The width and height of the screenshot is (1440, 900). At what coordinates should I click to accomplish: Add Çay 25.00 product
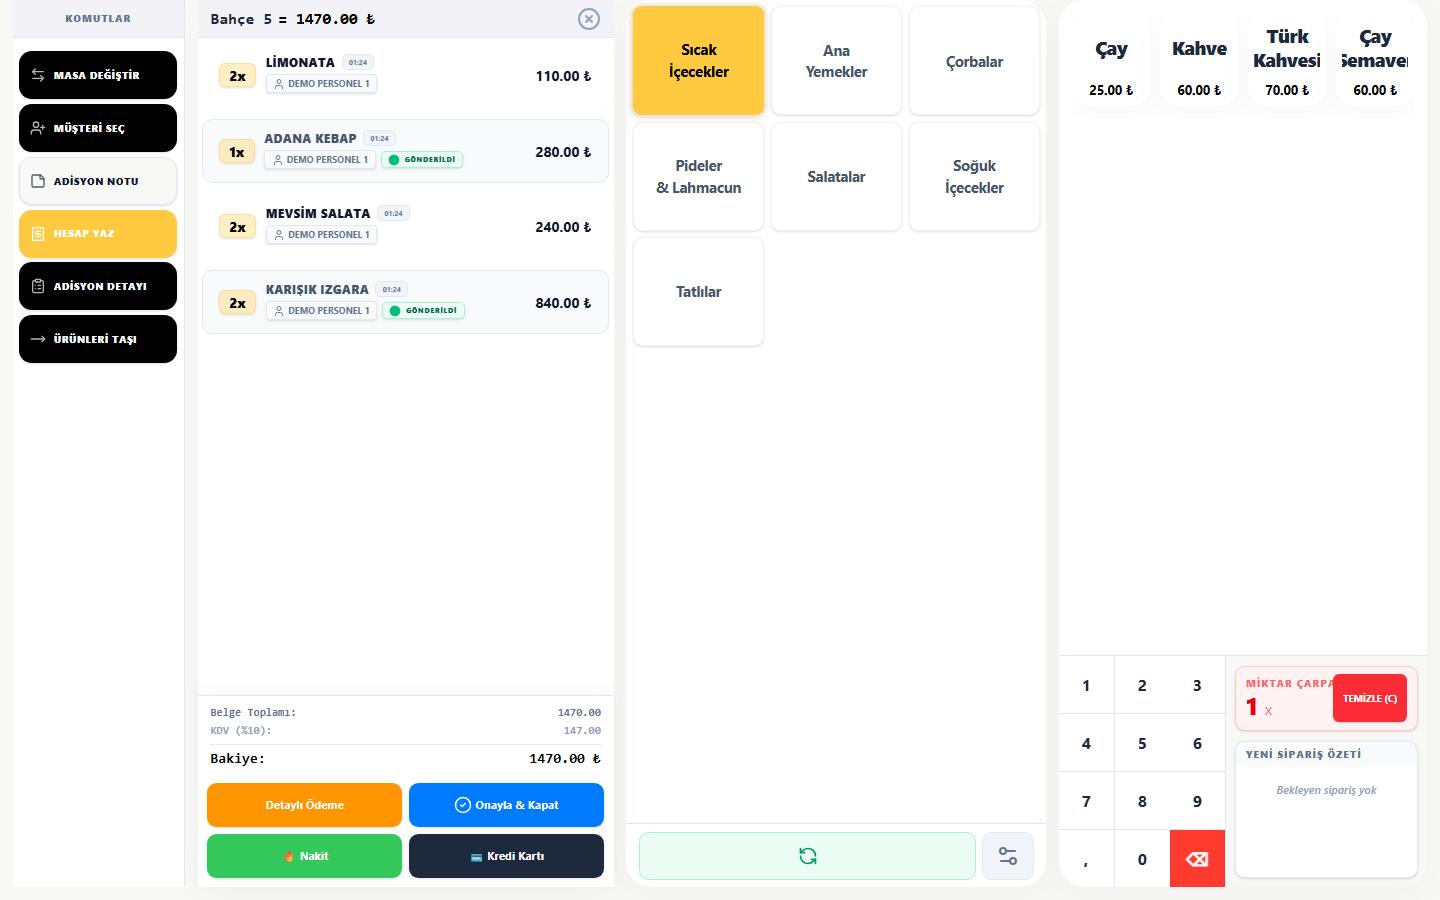(x=1111, y=62)
